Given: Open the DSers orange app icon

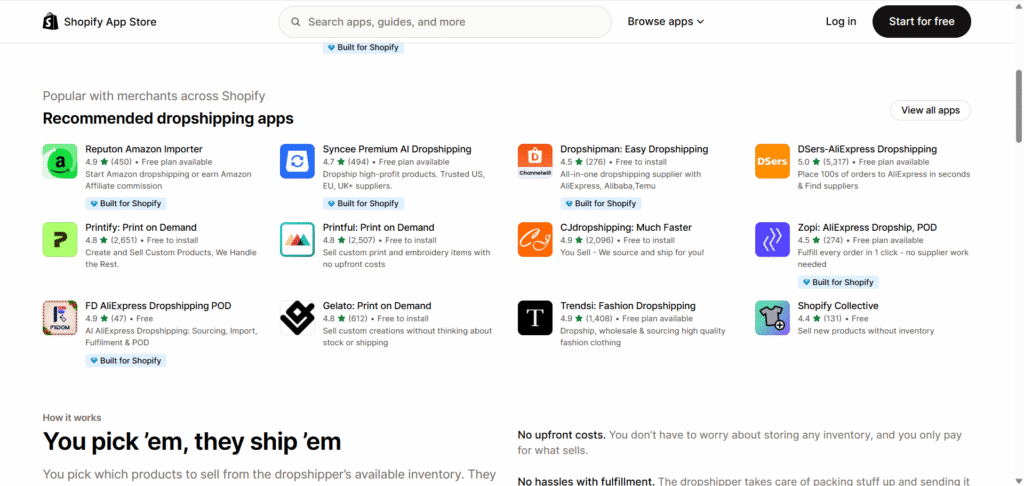Looking at the screenshot, I should coord(773,161).
